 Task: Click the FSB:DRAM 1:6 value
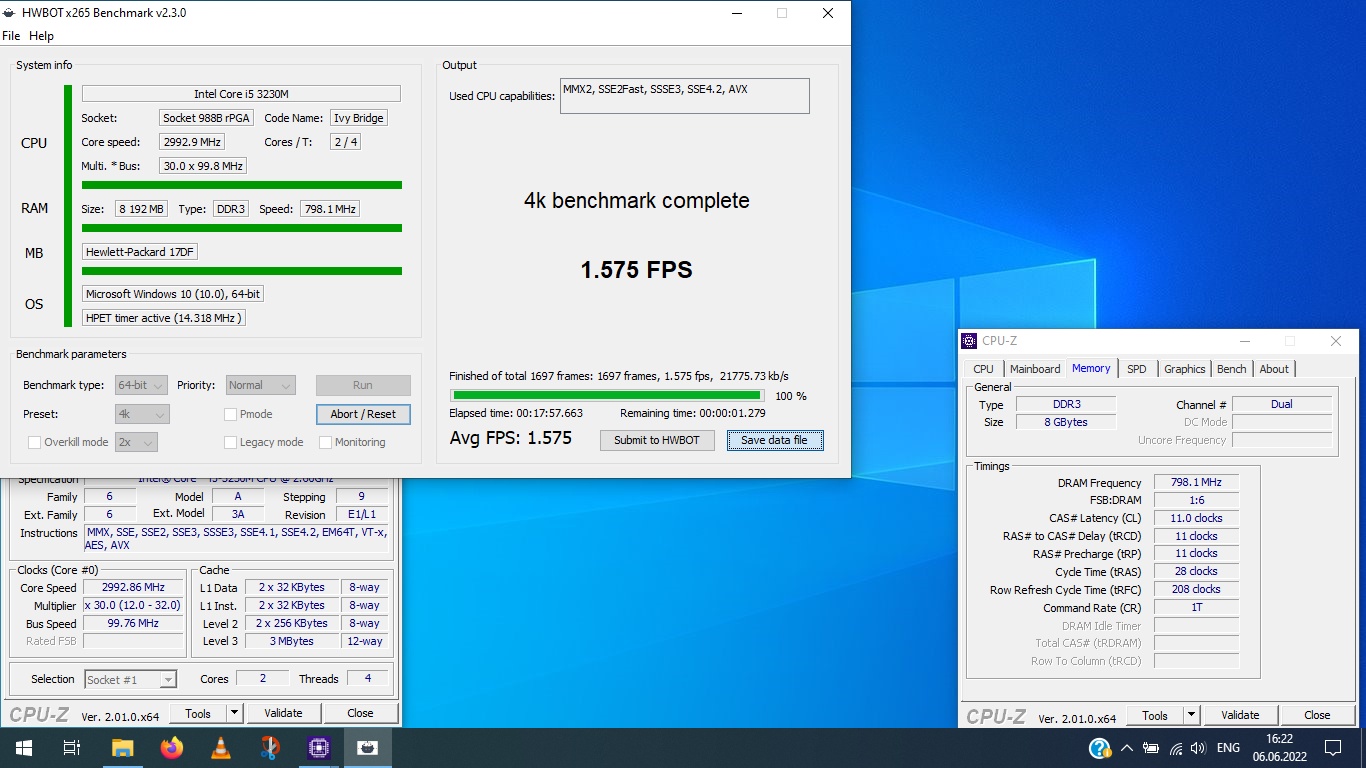pyautogui.click(x=1196, y=500)
